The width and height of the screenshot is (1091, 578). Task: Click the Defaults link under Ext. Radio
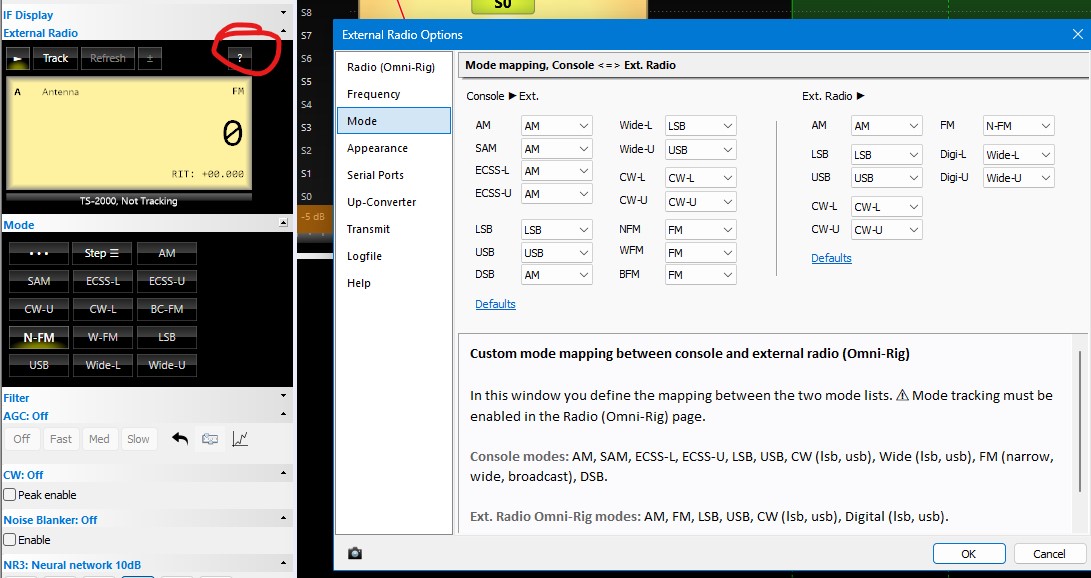[831, 258]
